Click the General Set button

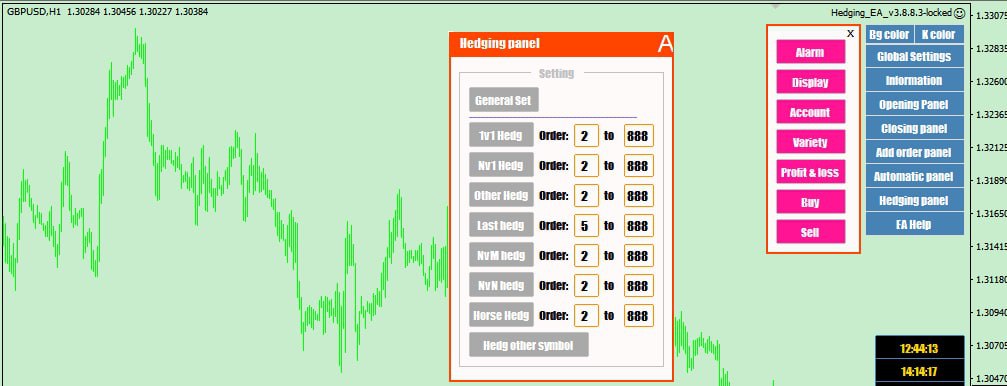point(504,100)
